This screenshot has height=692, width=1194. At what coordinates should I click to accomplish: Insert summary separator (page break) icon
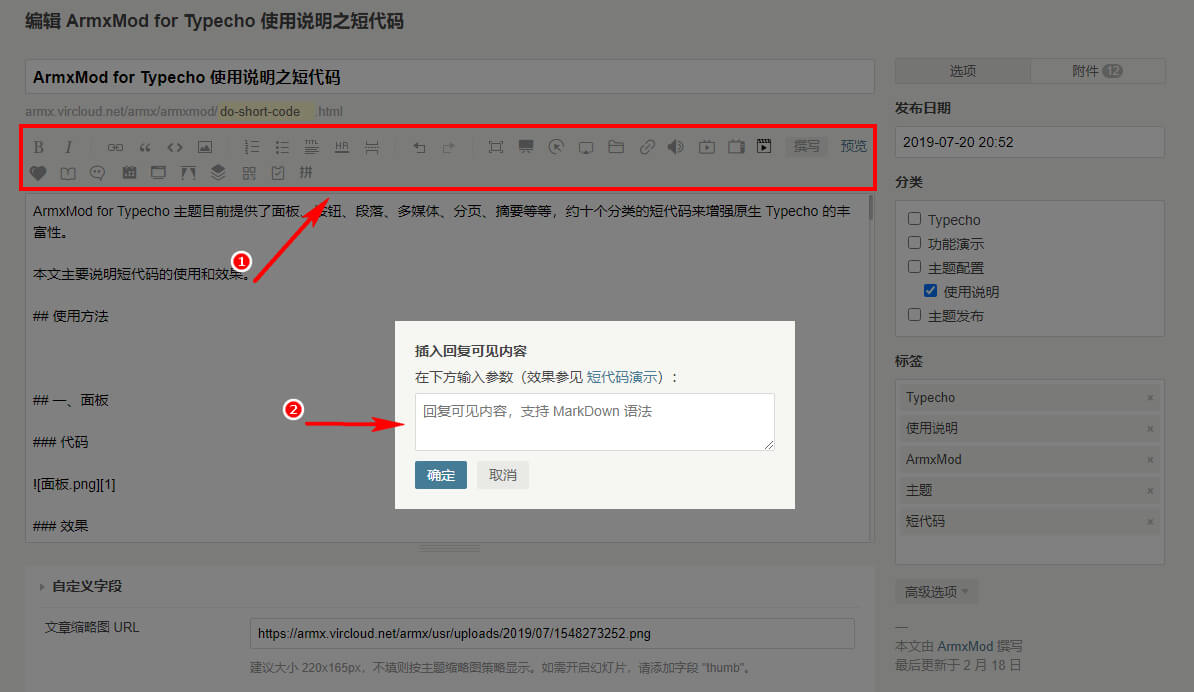[372, 147]
